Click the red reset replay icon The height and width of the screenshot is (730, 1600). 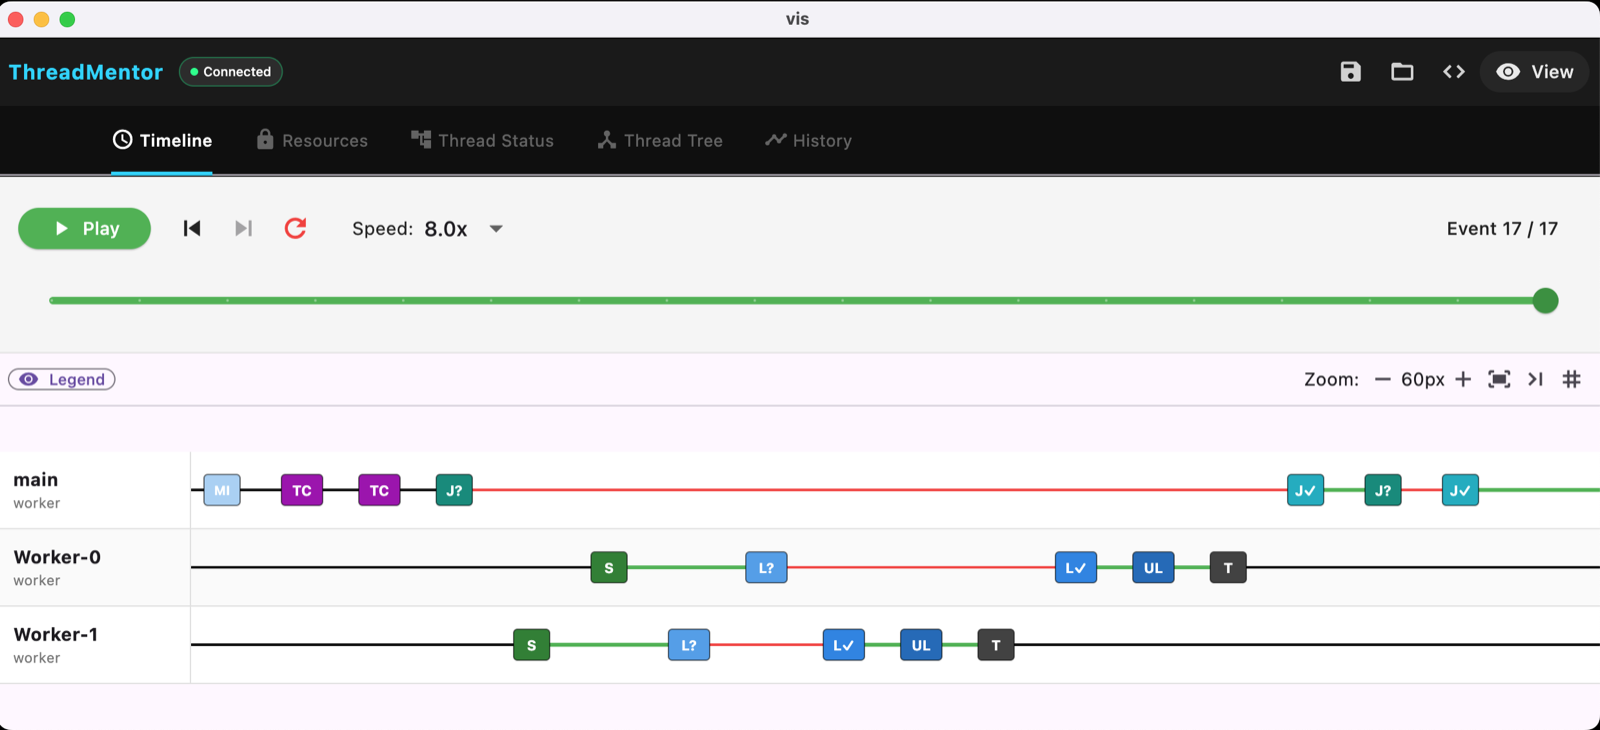click(295, 229)
